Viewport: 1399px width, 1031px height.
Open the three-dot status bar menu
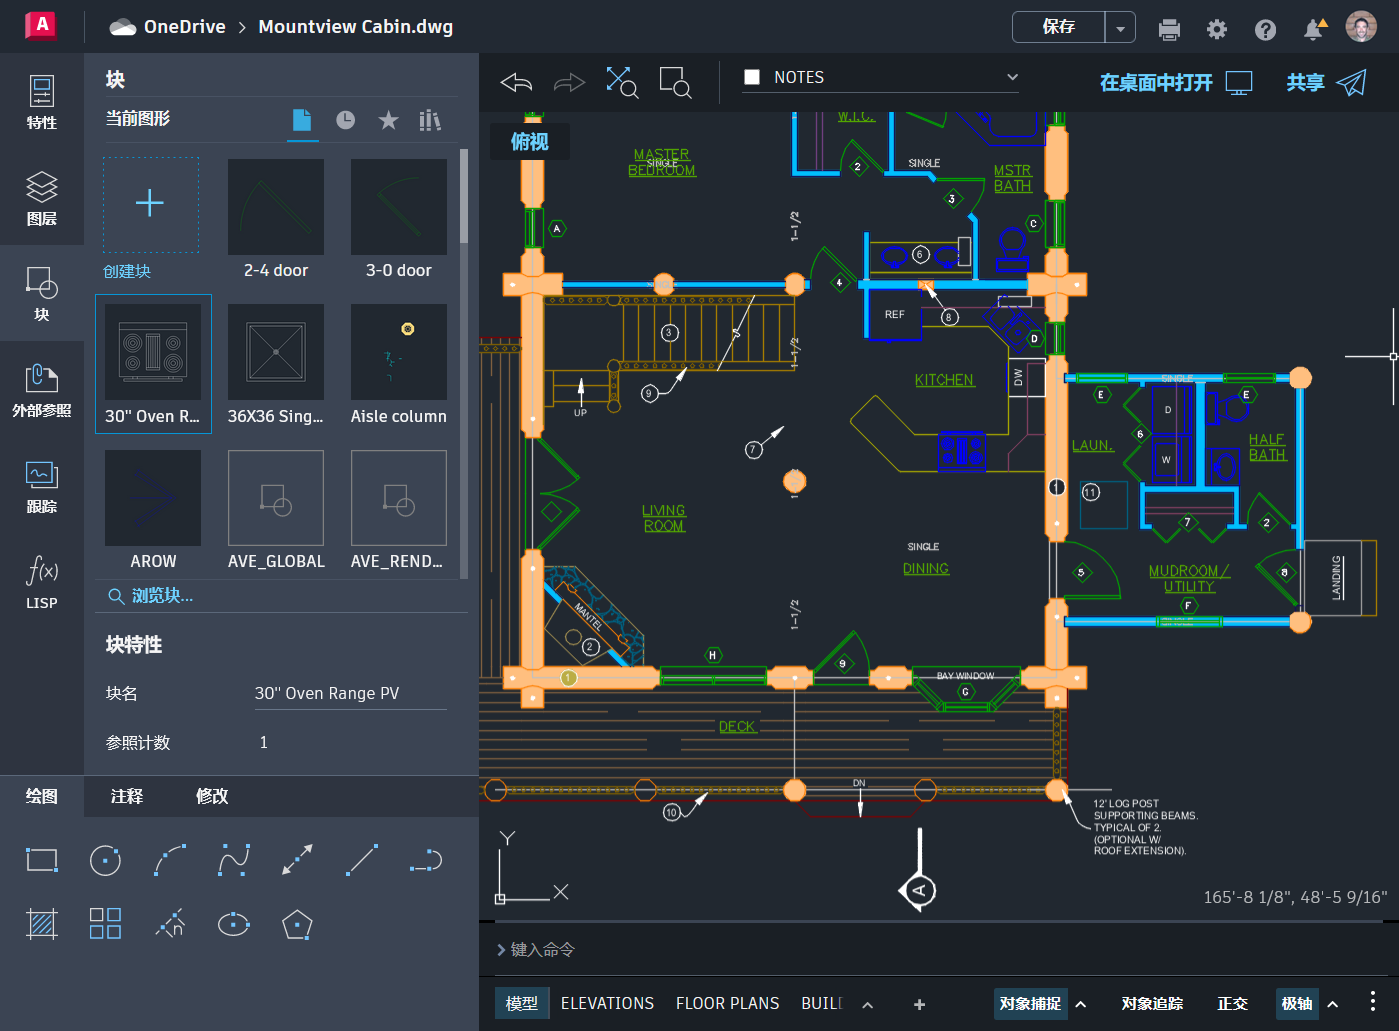(x=1373, y=1002)
